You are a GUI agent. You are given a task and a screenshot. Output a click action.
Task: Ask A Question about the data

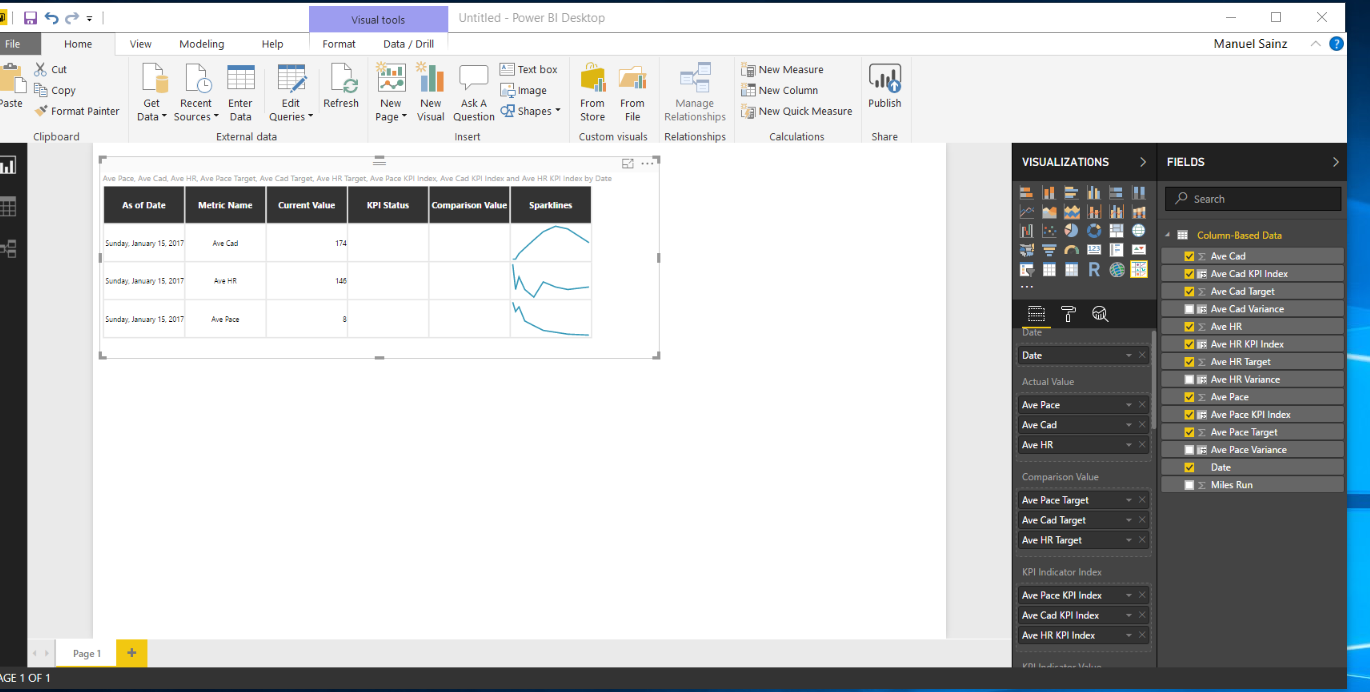pyautogui.click(x=474, y=93)
